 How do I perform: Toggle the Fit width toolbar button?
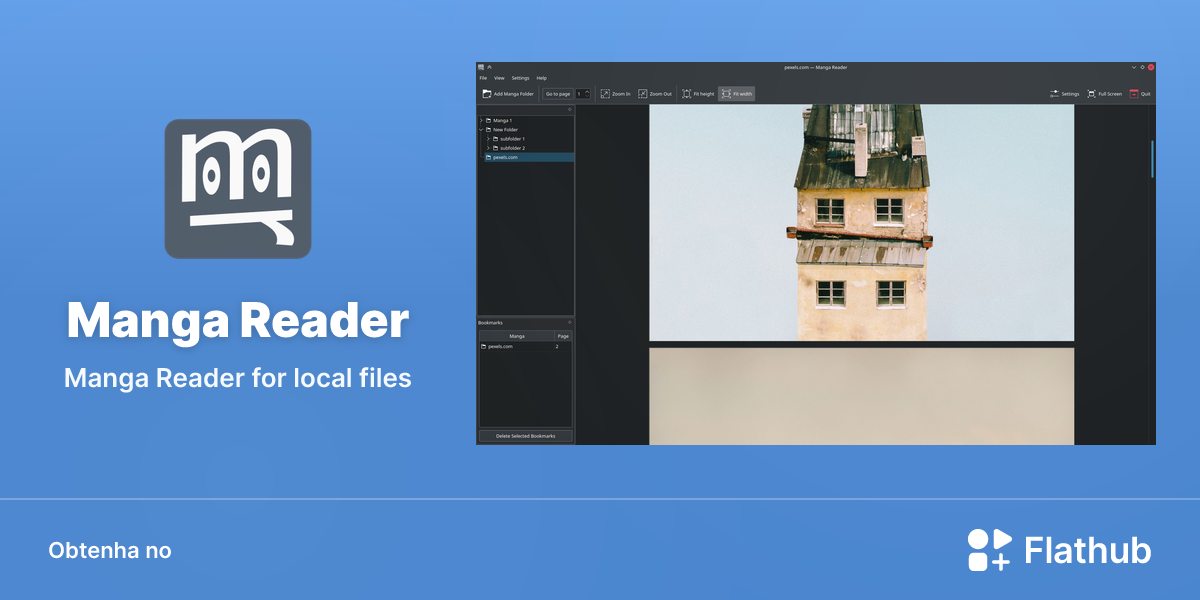(x=736, y=94)
